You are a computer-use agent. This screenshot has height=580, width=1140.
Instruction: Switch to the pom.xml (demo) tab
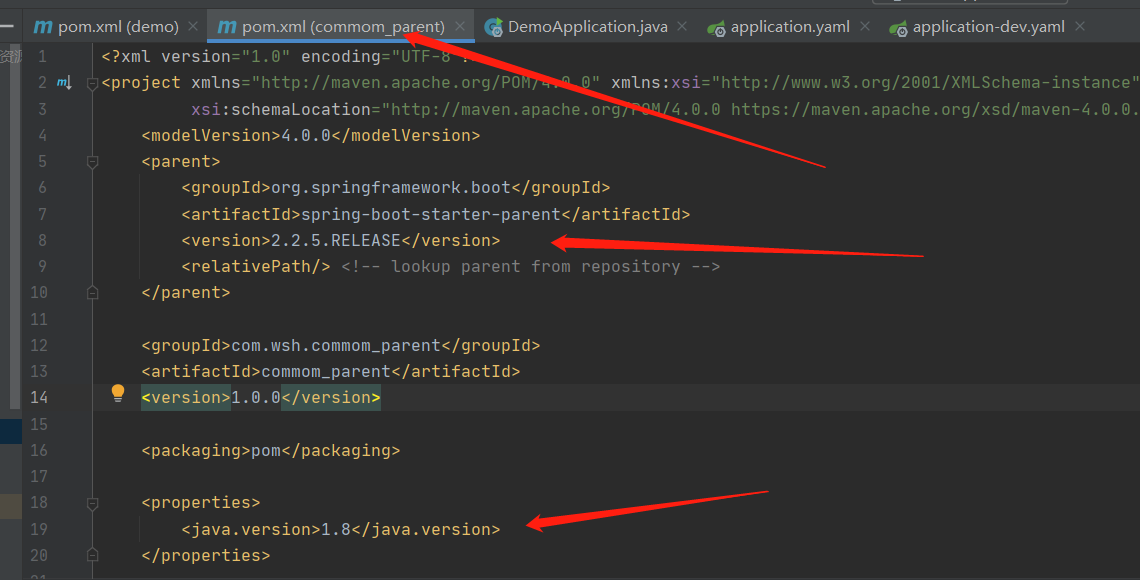pyautogui.click(x=118, y=27)
